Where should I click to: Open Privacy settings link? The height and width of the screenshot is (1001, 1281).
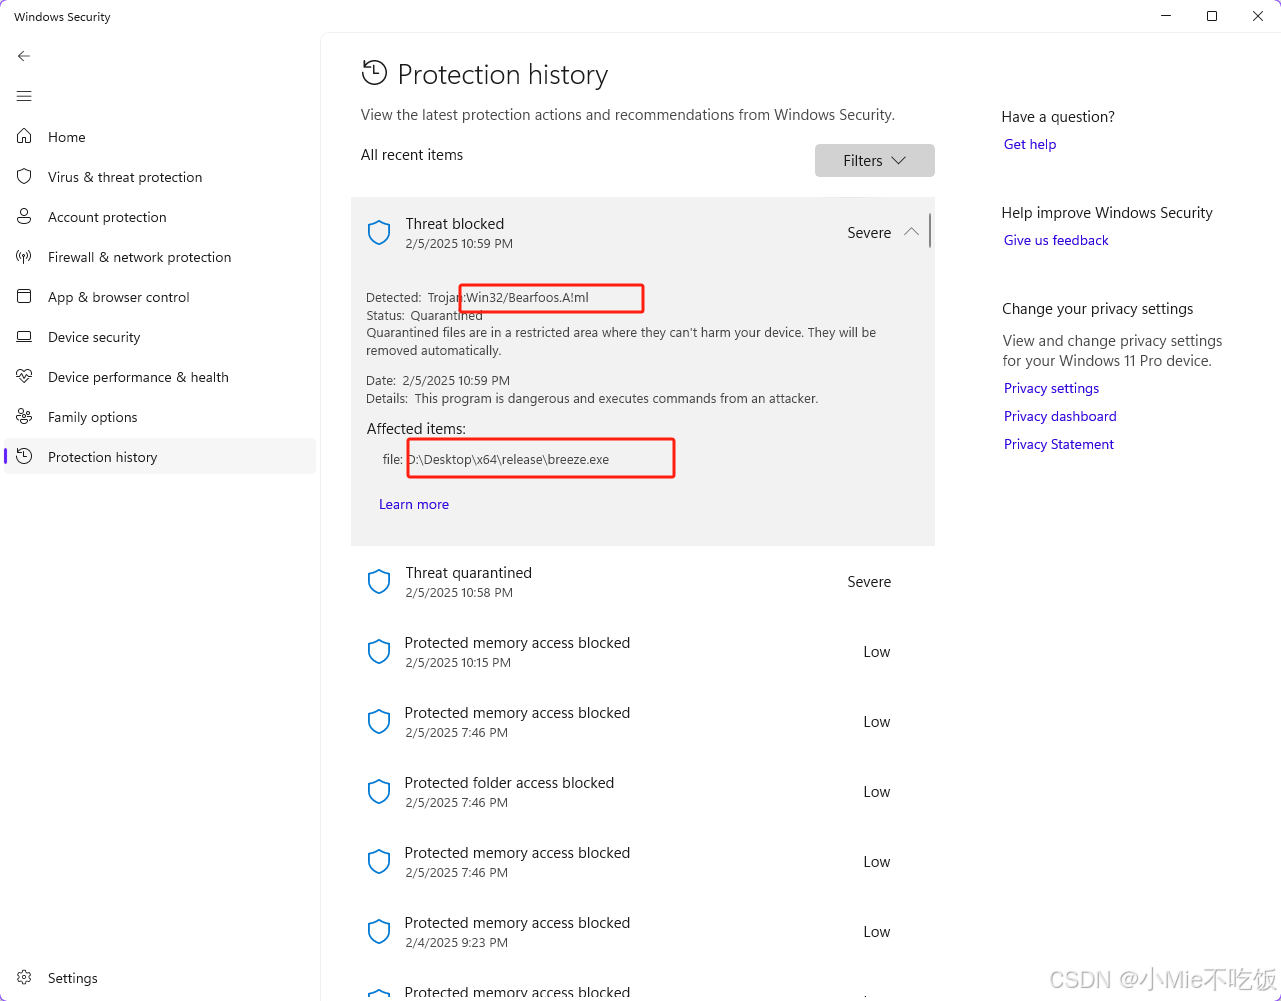(x=1051, y=388)
